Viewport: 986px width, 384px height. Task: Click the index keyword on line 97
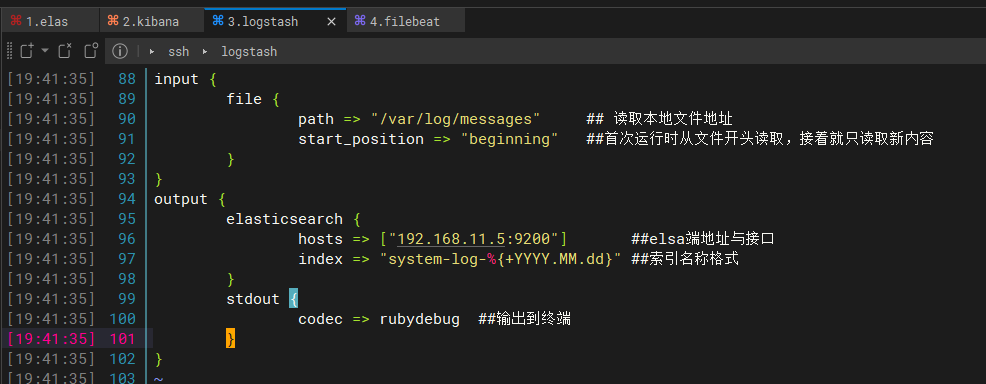pyautogui.click(x=320, y=259)
